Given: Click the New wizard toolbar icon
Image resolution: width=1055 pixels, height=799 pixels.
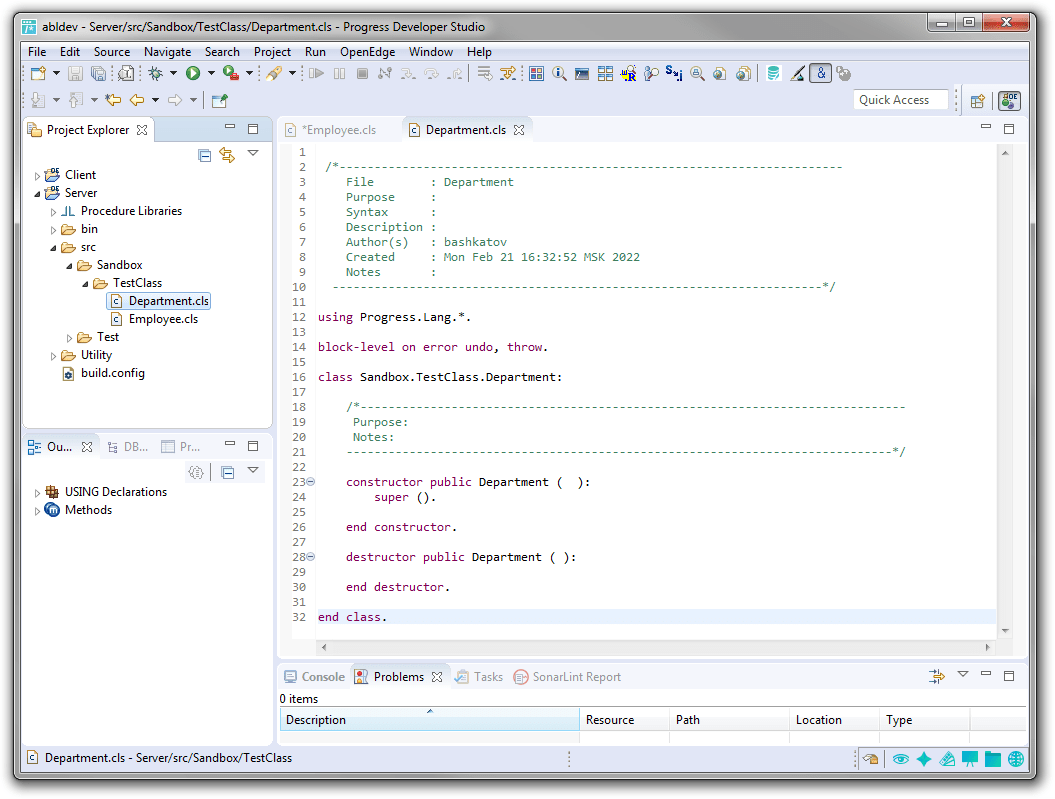Looking at the screenshot, I should click(38, 73).
